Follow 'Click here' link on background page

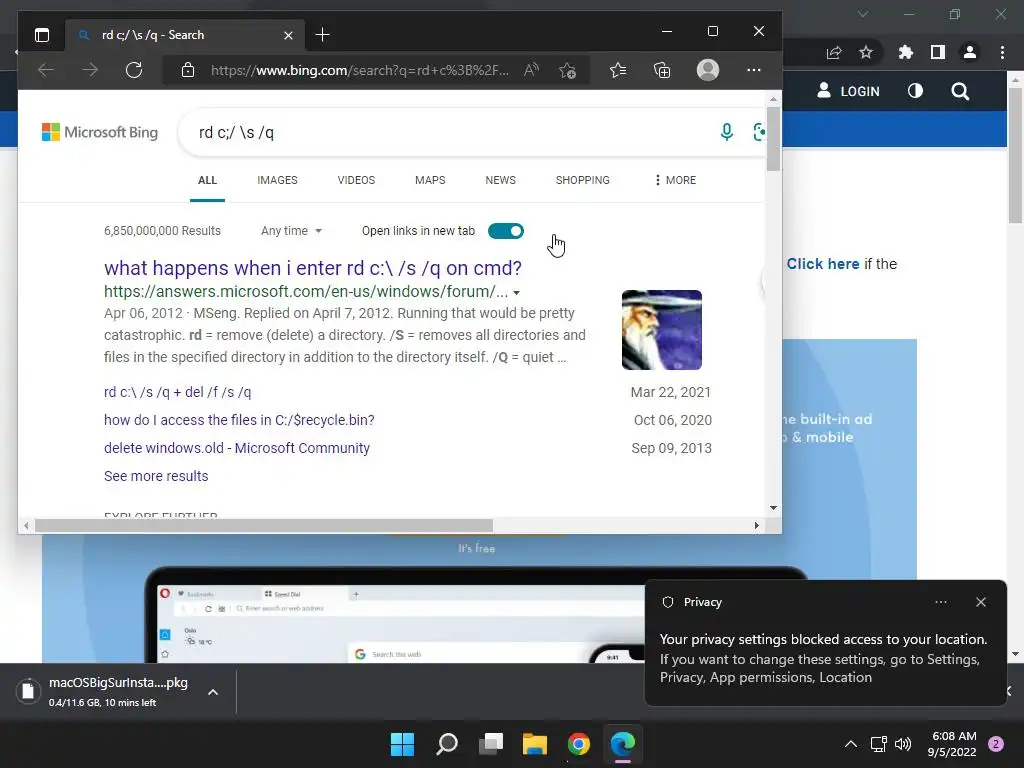coord(823,264)
